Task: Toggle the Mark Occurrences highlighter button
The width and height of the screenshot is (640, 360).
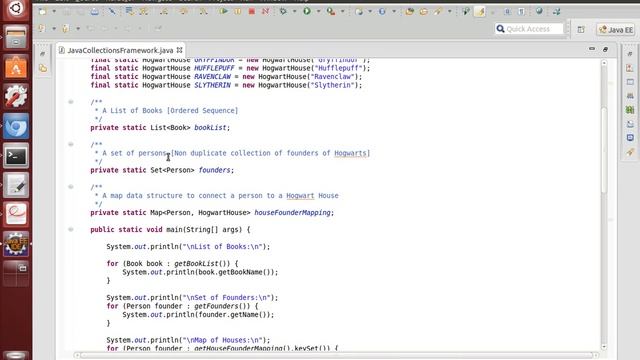Action: click(480, 11)
